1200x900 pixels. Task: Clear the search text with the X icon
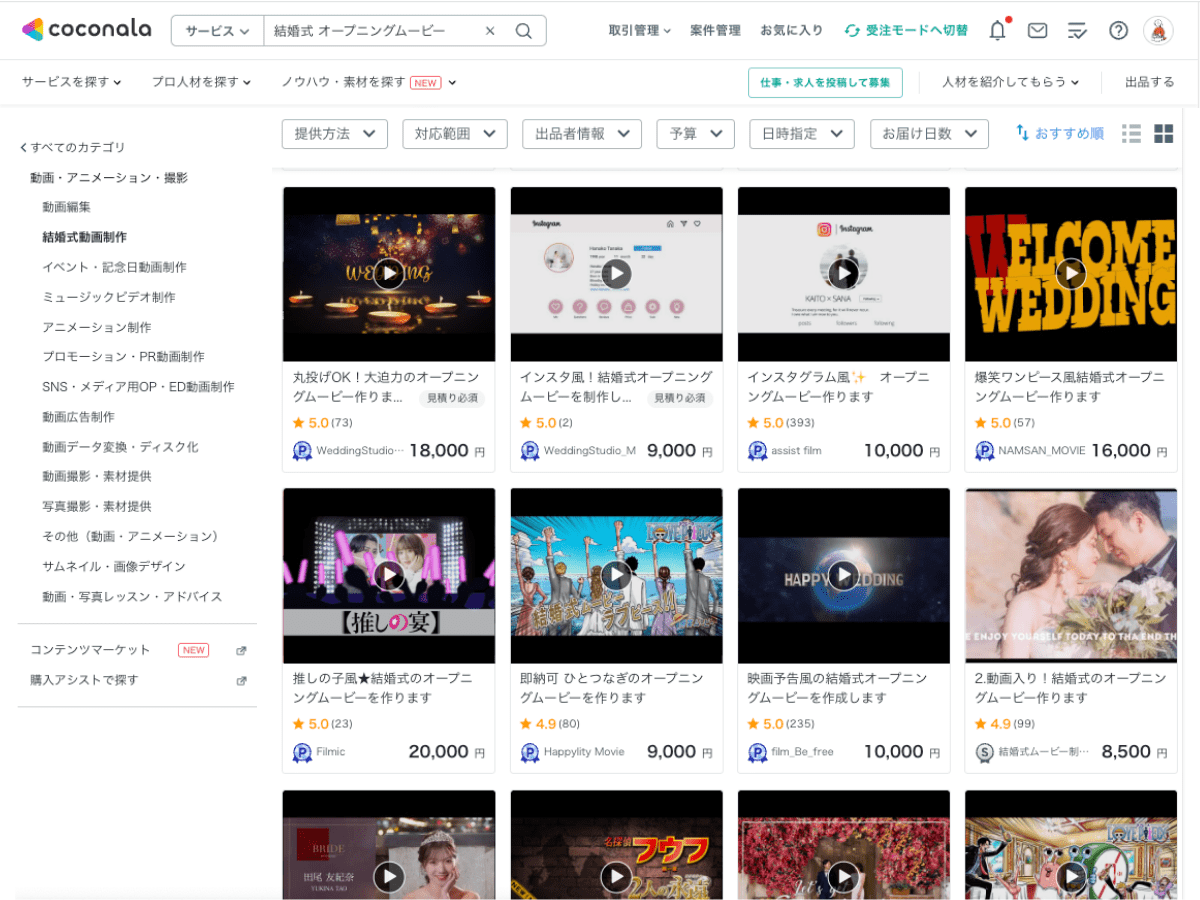(490, 31)
